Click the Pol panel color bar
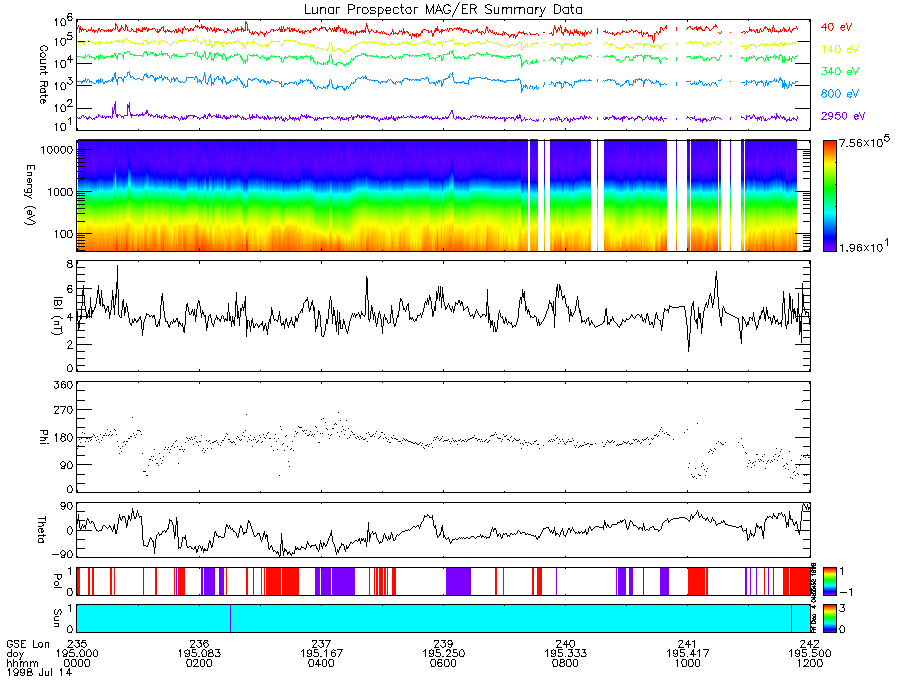 (829, 581)
